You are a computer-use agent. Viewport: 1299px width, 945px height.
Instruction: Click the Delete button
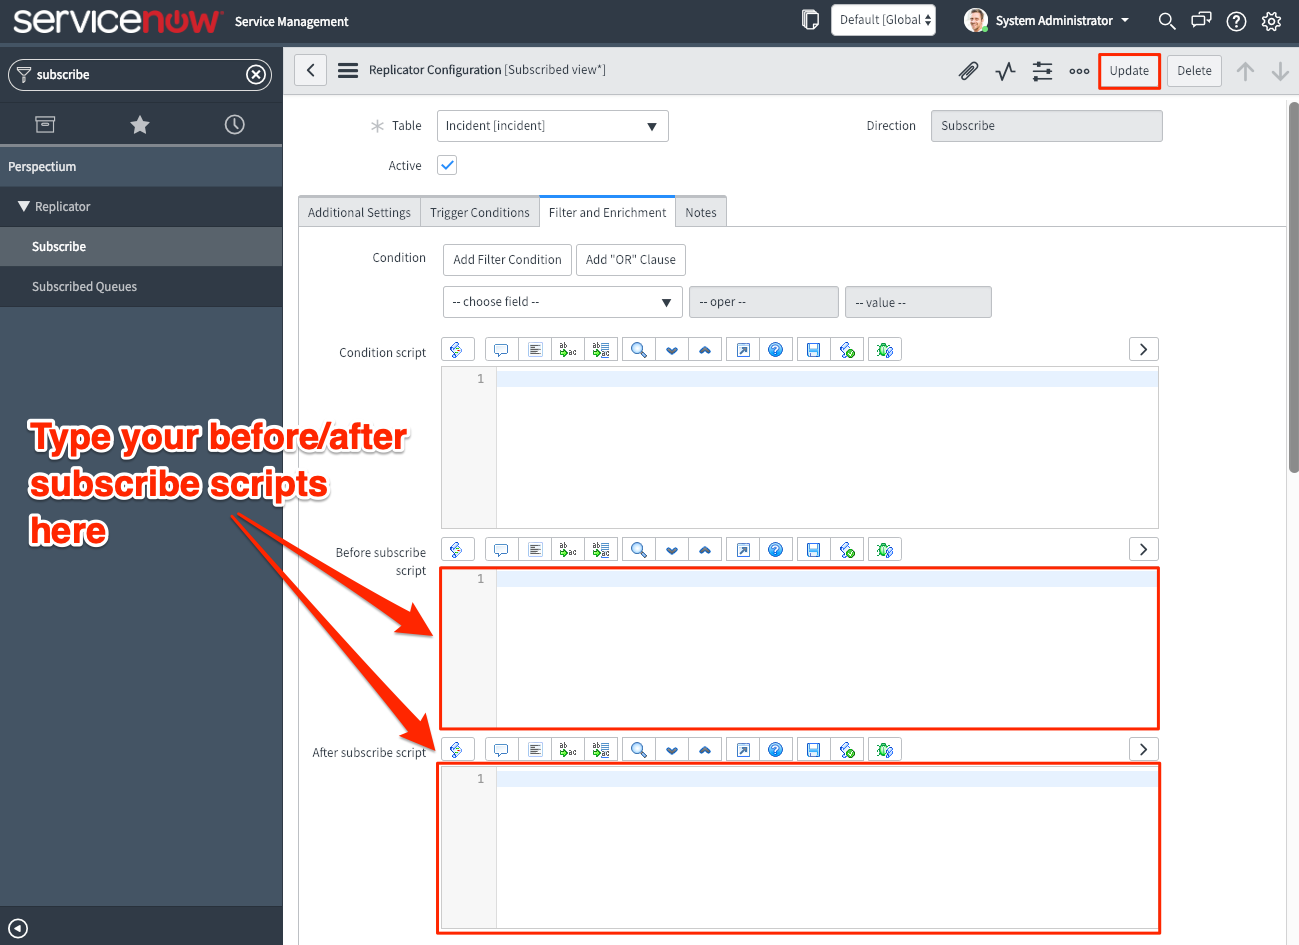1194,71
